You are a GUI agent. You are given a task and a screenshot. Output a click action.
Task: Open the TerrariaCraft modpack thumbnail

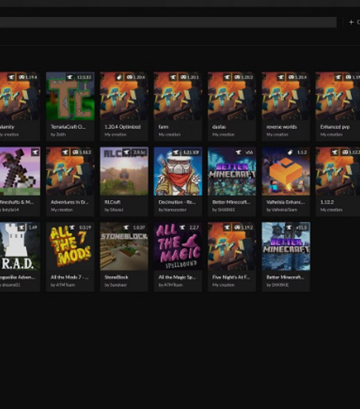pyautogui.click(x=70, y=96)
